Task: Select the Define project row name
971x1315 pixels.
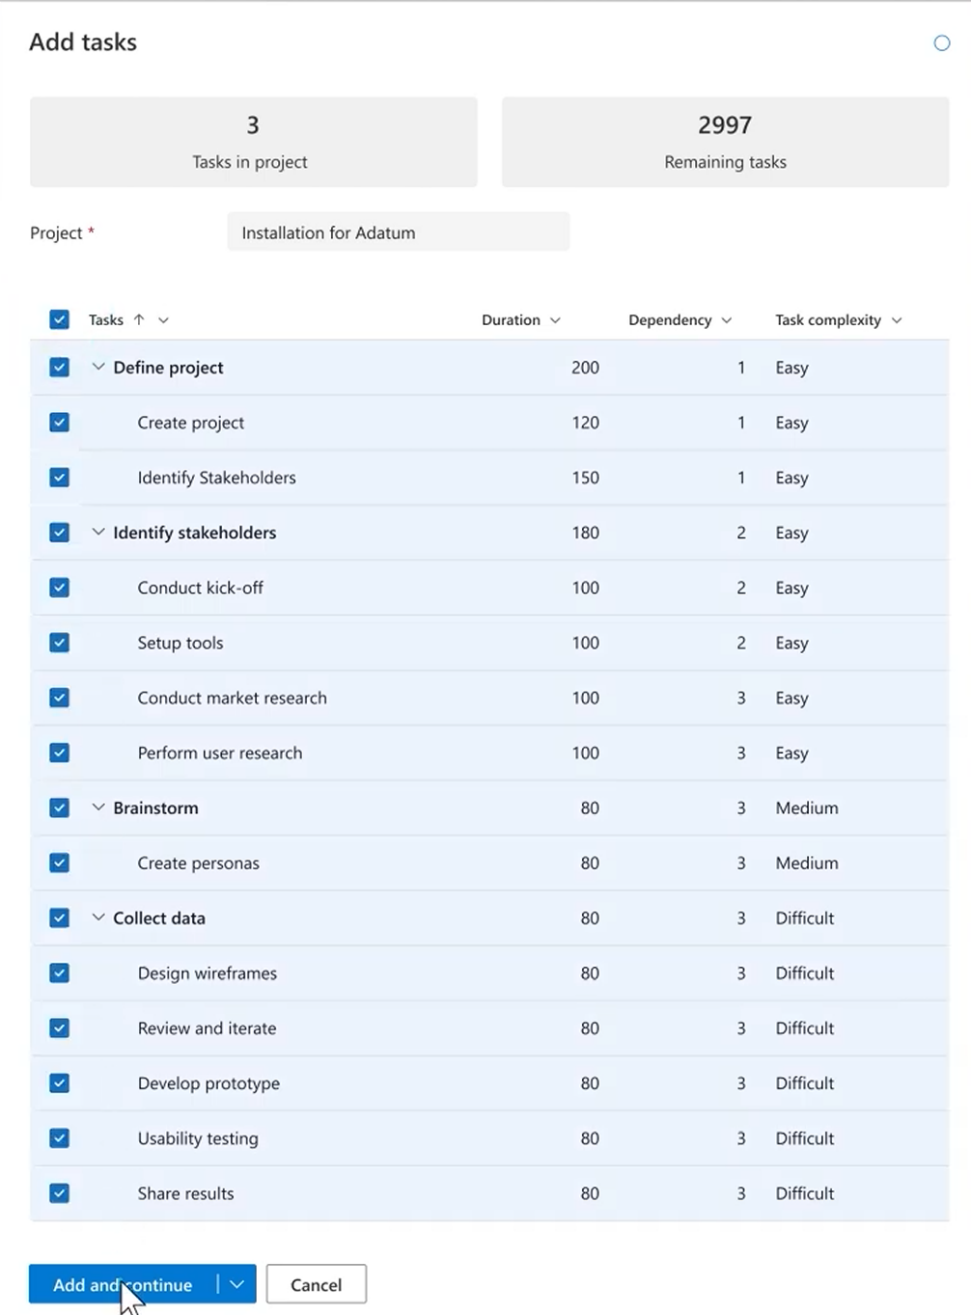Action: click(x=168, y=368)
